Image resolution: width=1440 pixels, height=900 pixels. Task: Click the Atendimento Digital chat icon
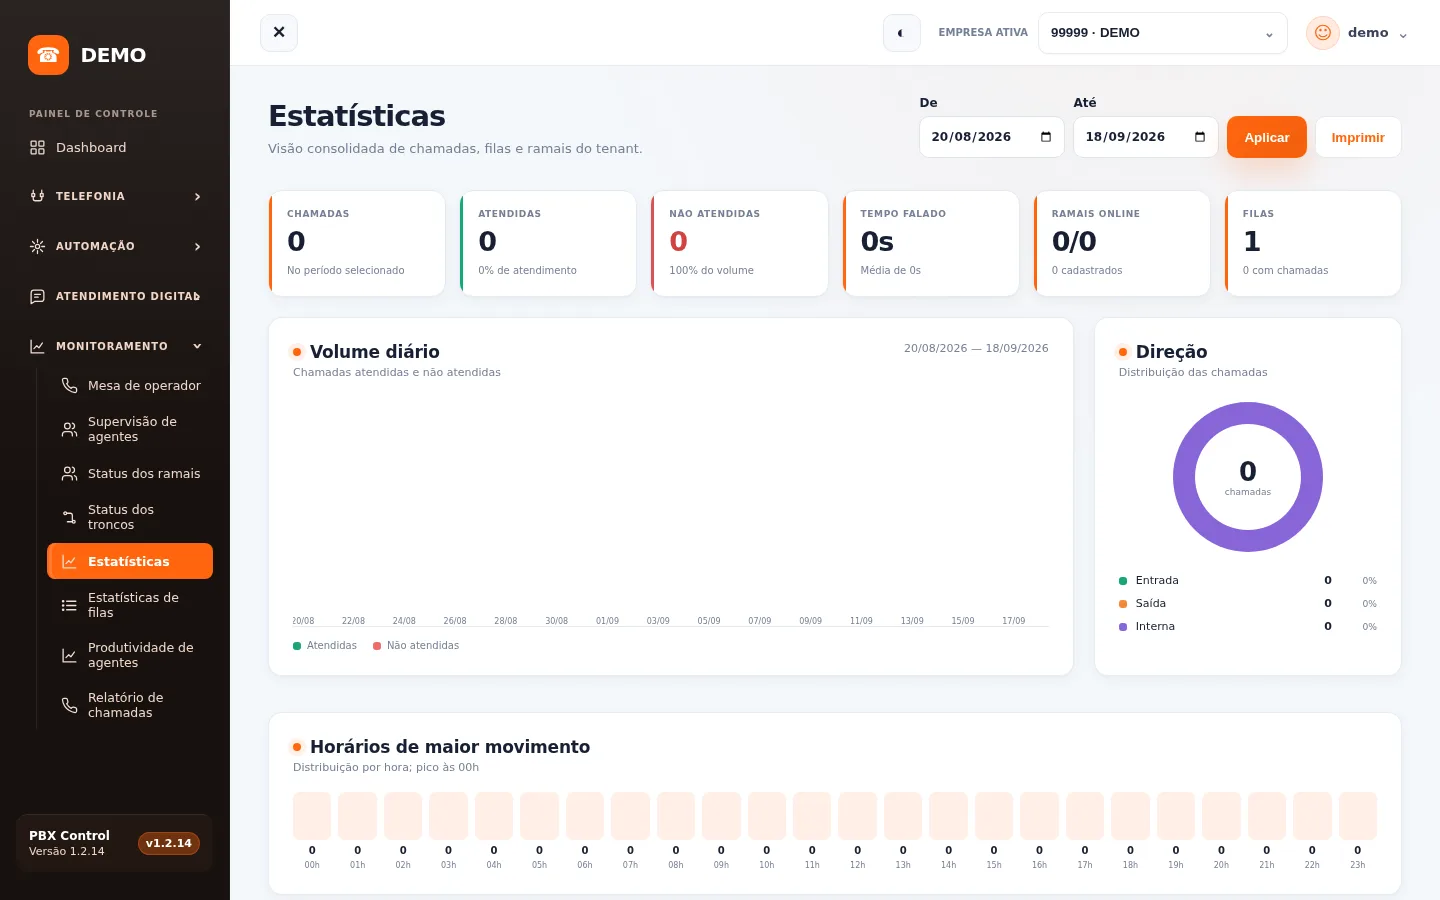[37, 296]
